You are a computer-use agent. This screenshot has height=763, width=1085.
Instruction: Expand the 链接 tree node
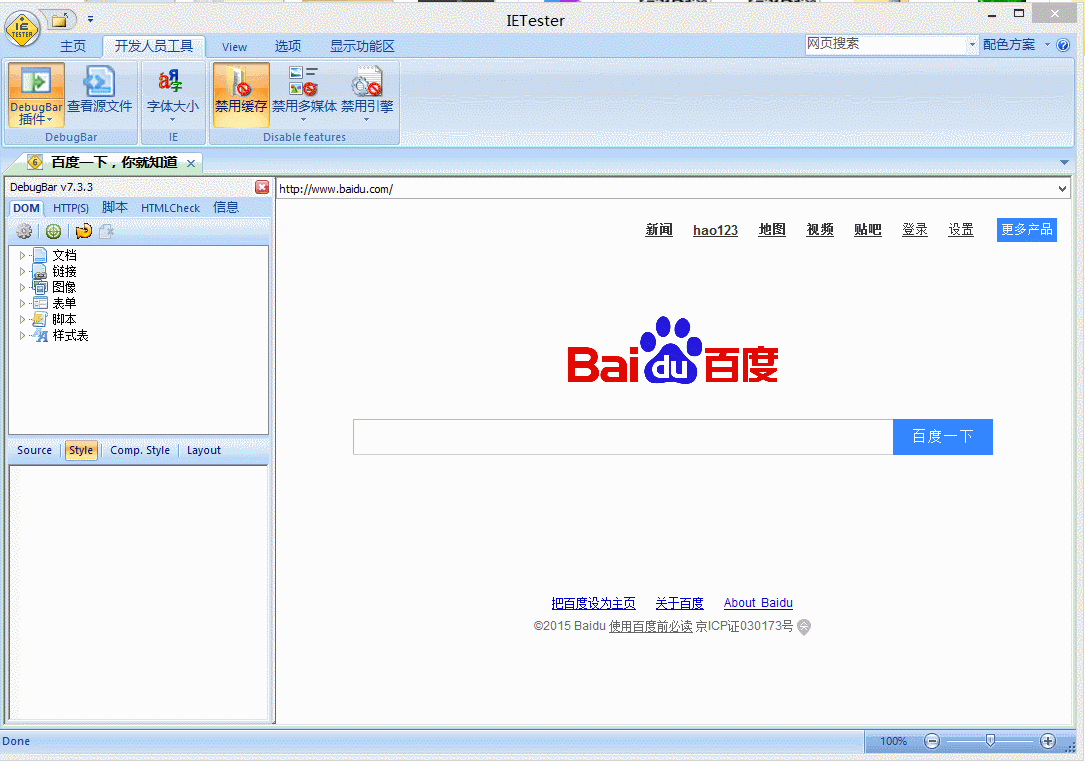(22, 272)
